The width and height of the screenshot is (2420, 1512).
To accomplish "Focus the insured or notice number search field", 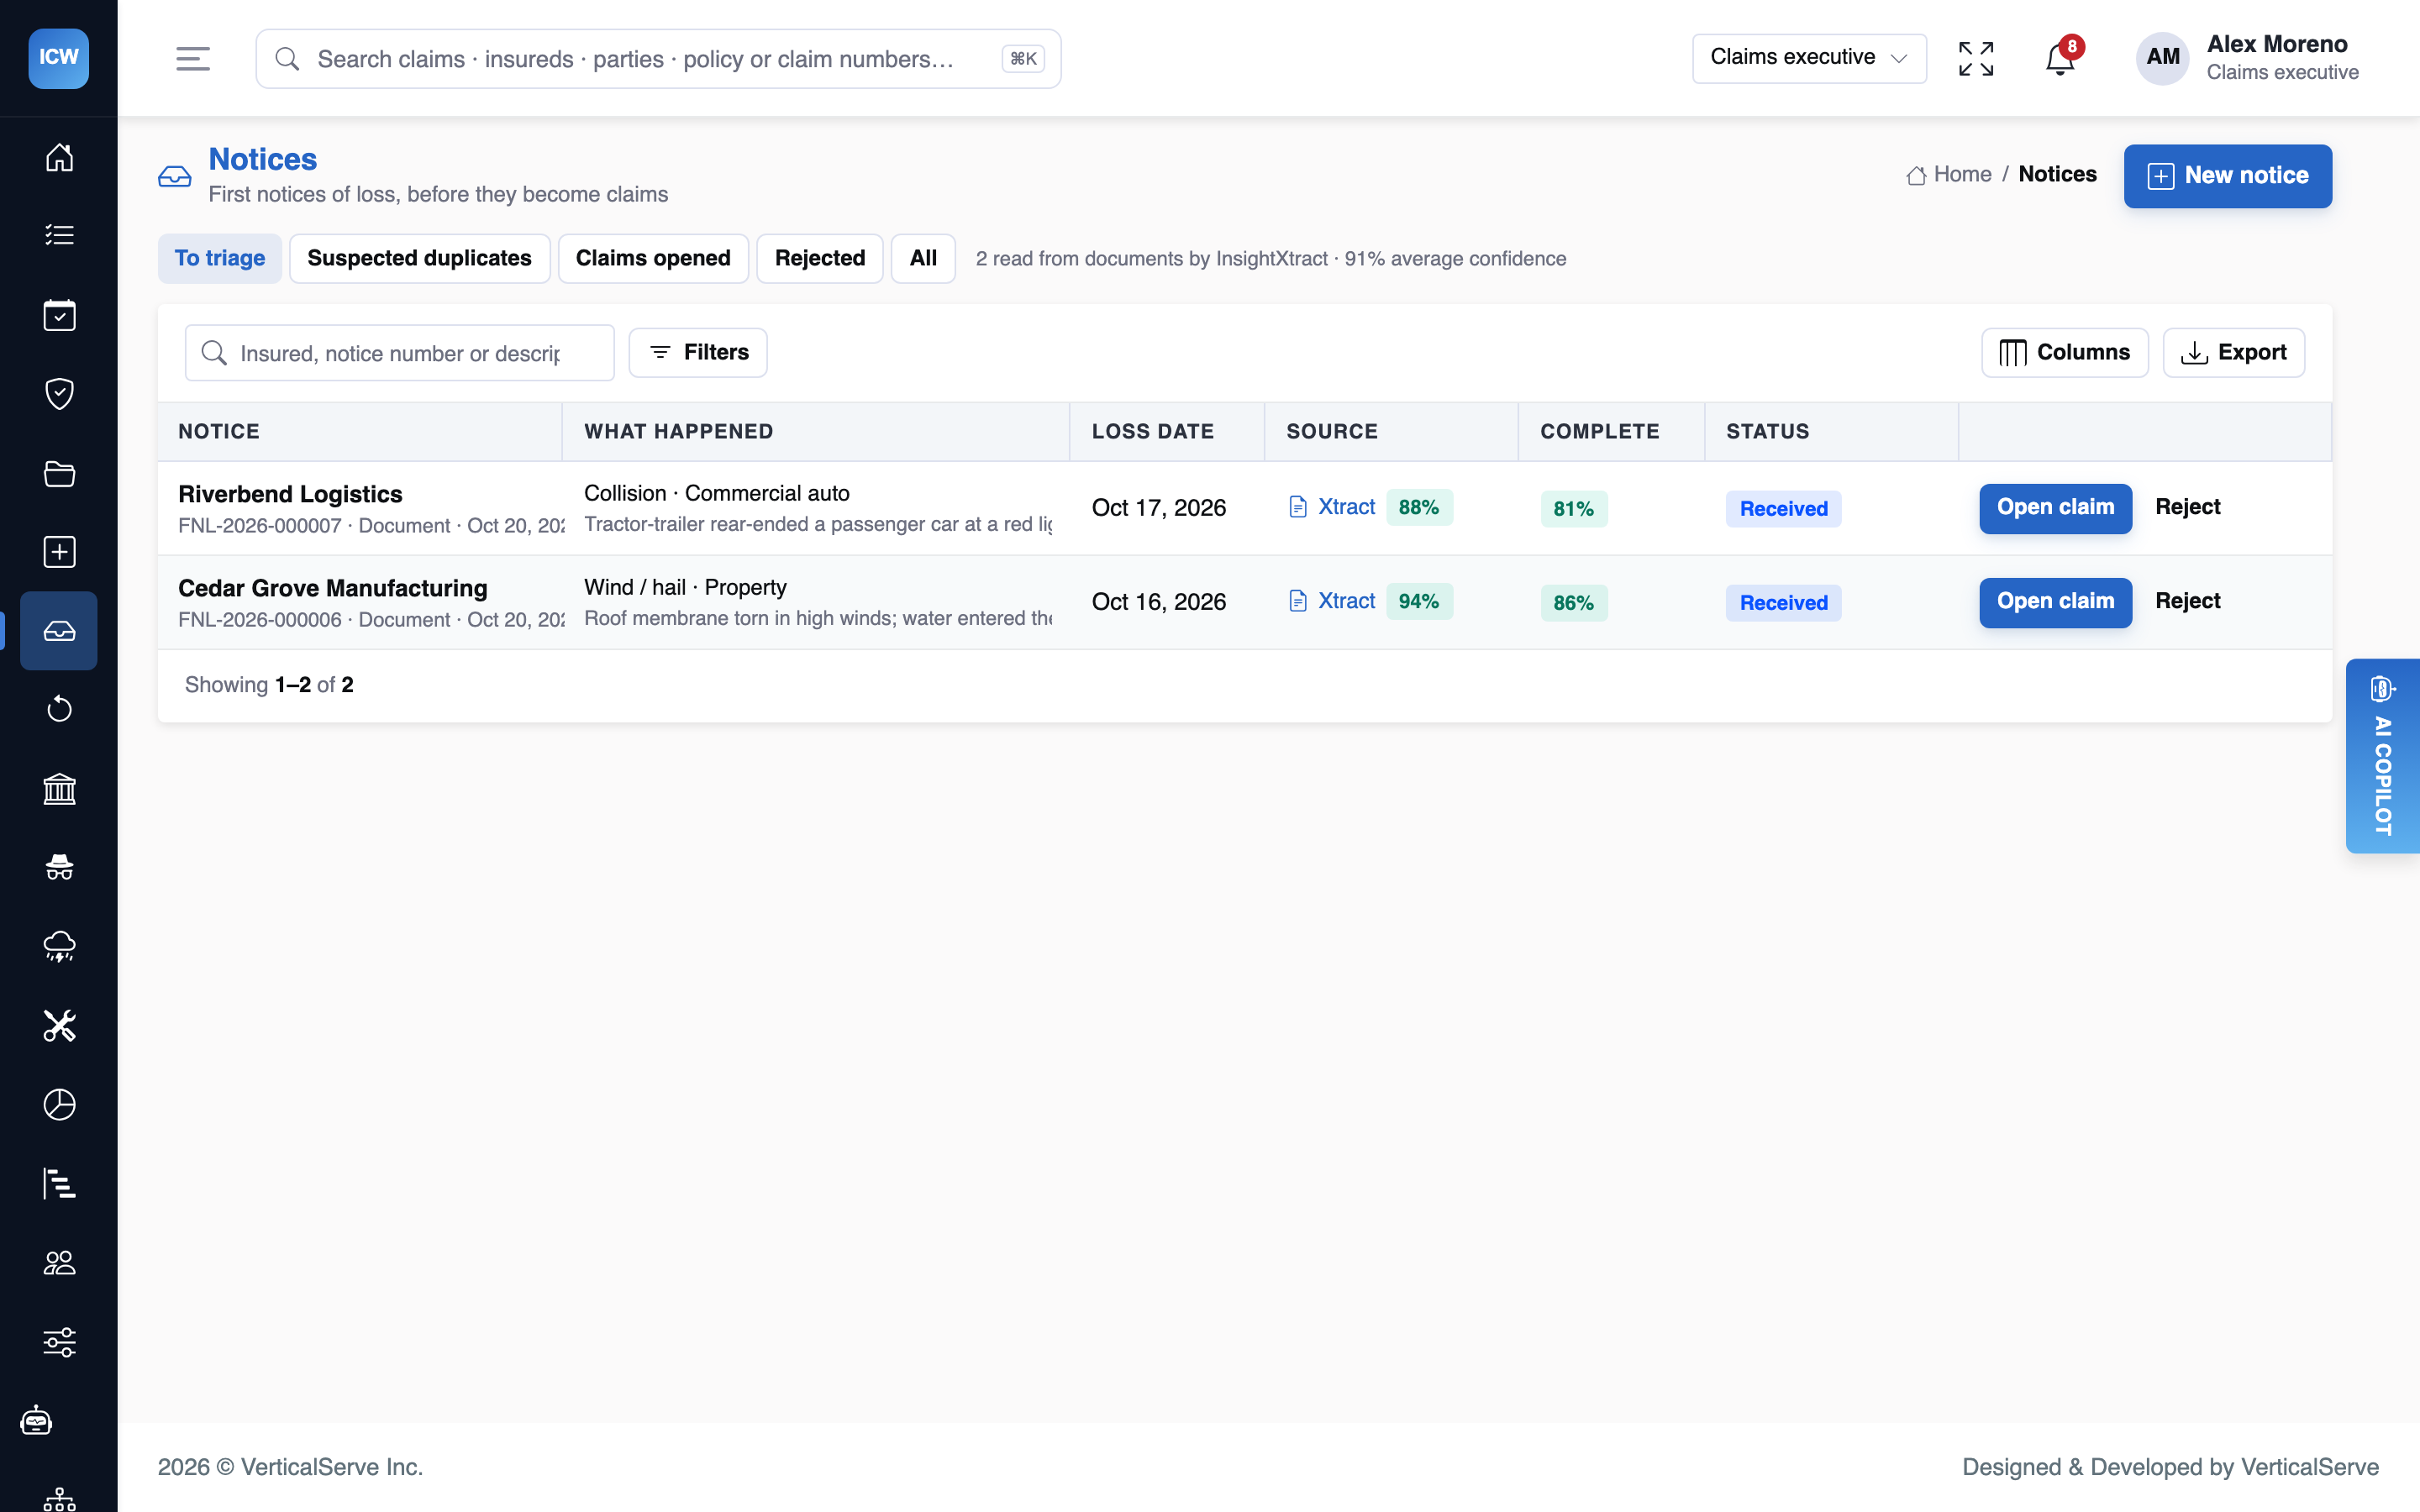I will click(x=399, y=353).
